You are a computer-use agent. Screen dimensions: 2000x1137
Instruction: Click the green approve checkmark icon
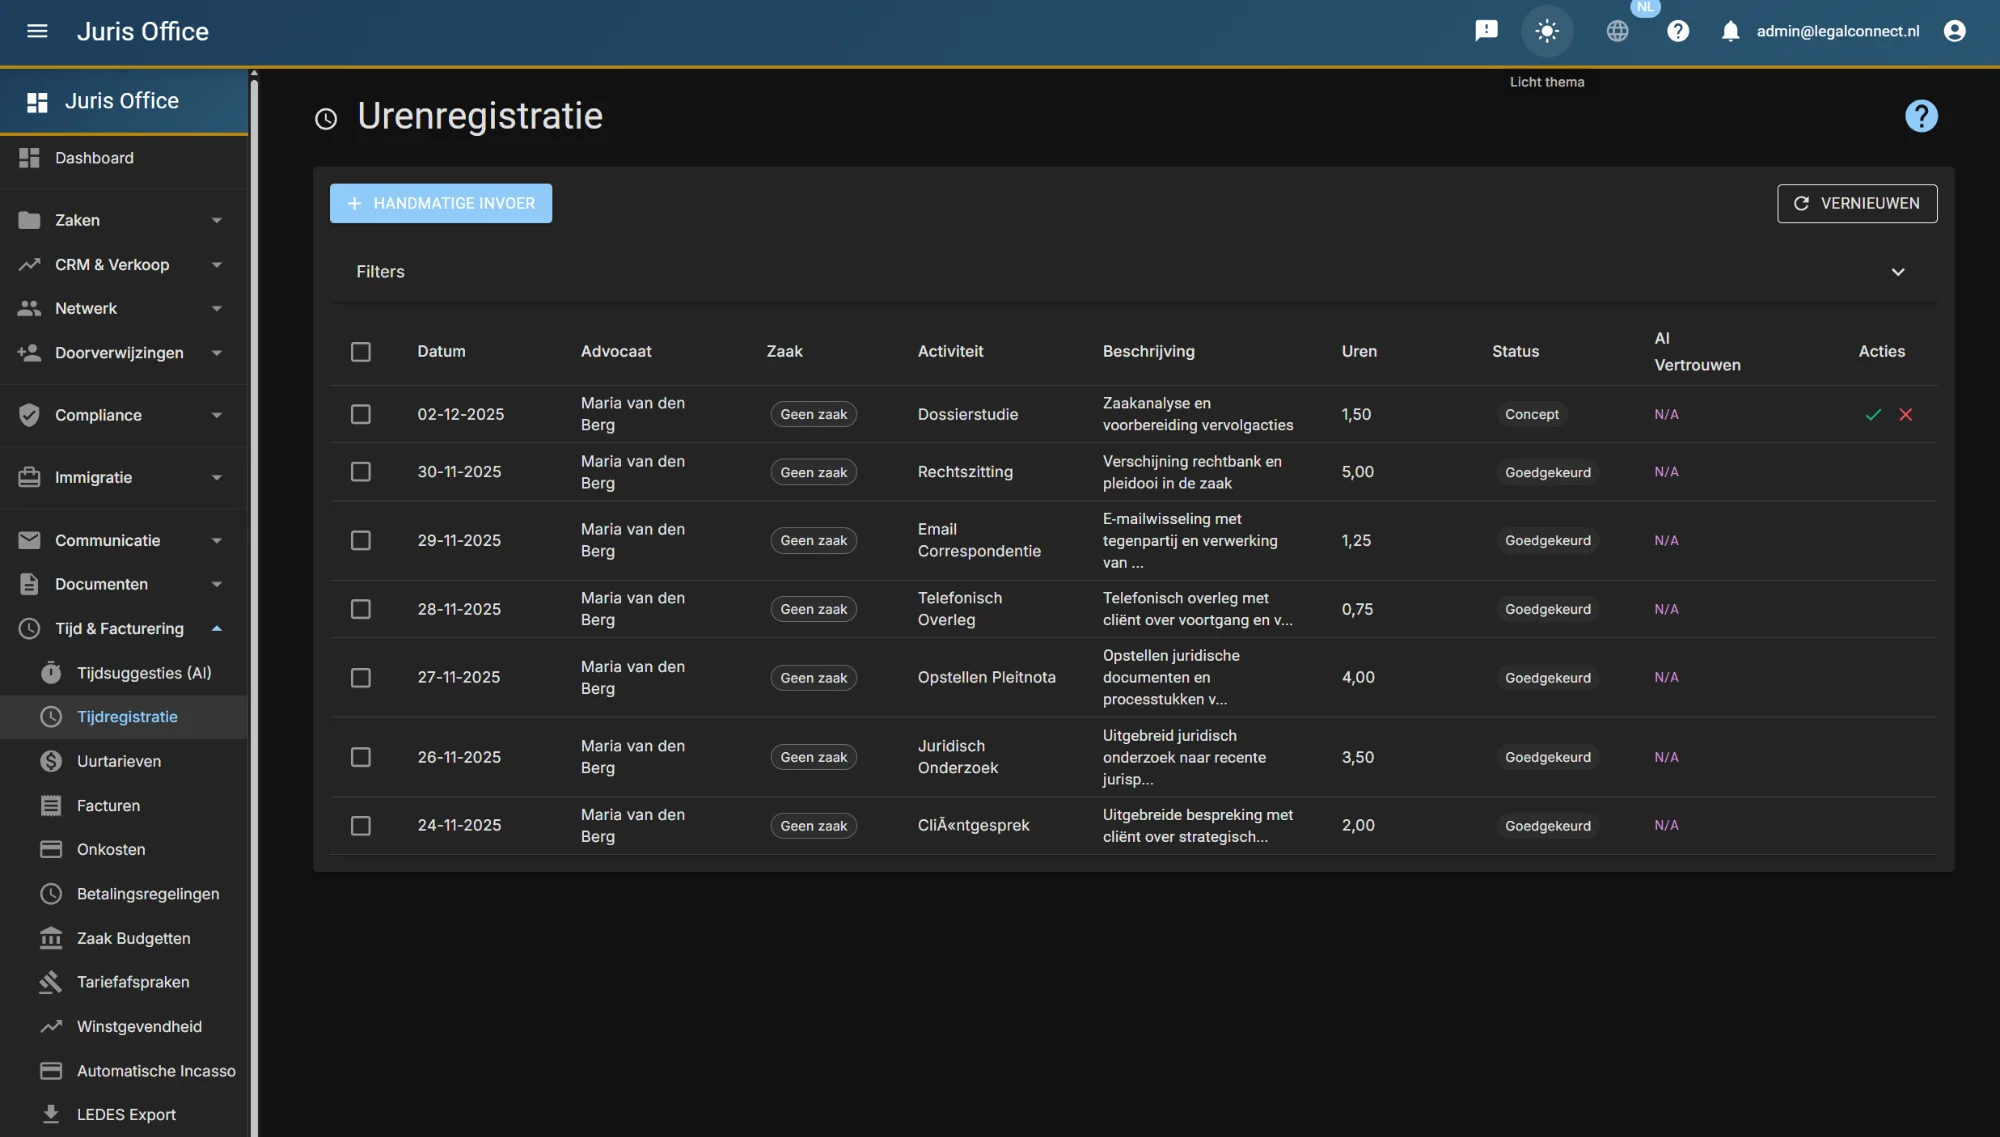[1873, 414]
